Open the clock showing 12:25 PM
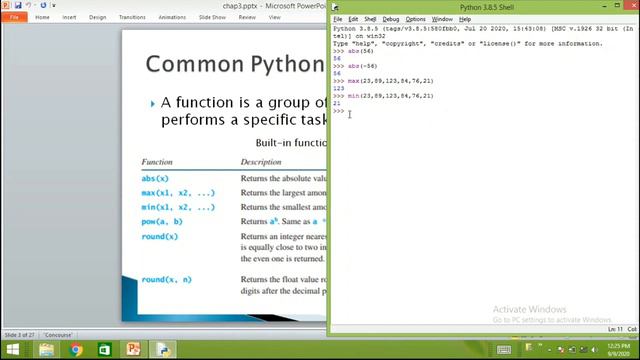Image resolution: width=640 pixels, height=360 pixels. pyautogui.click(x=618, y=350)
